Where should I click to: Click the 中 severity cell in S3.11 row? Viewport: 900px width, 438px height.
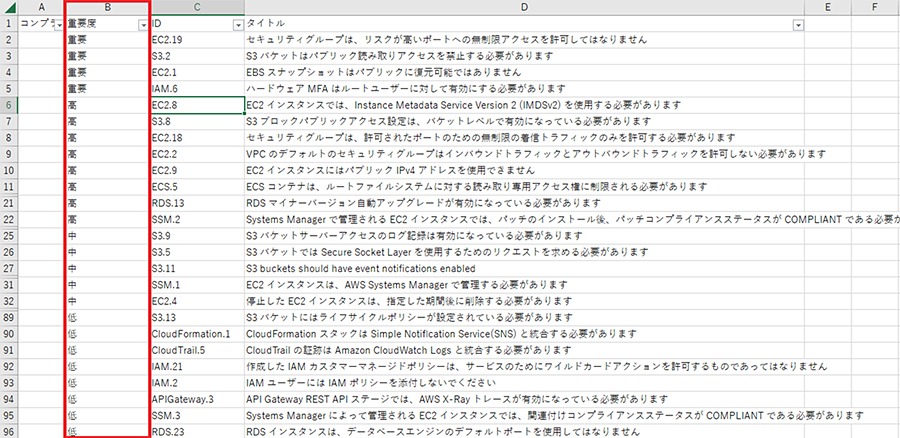(107, 268)
